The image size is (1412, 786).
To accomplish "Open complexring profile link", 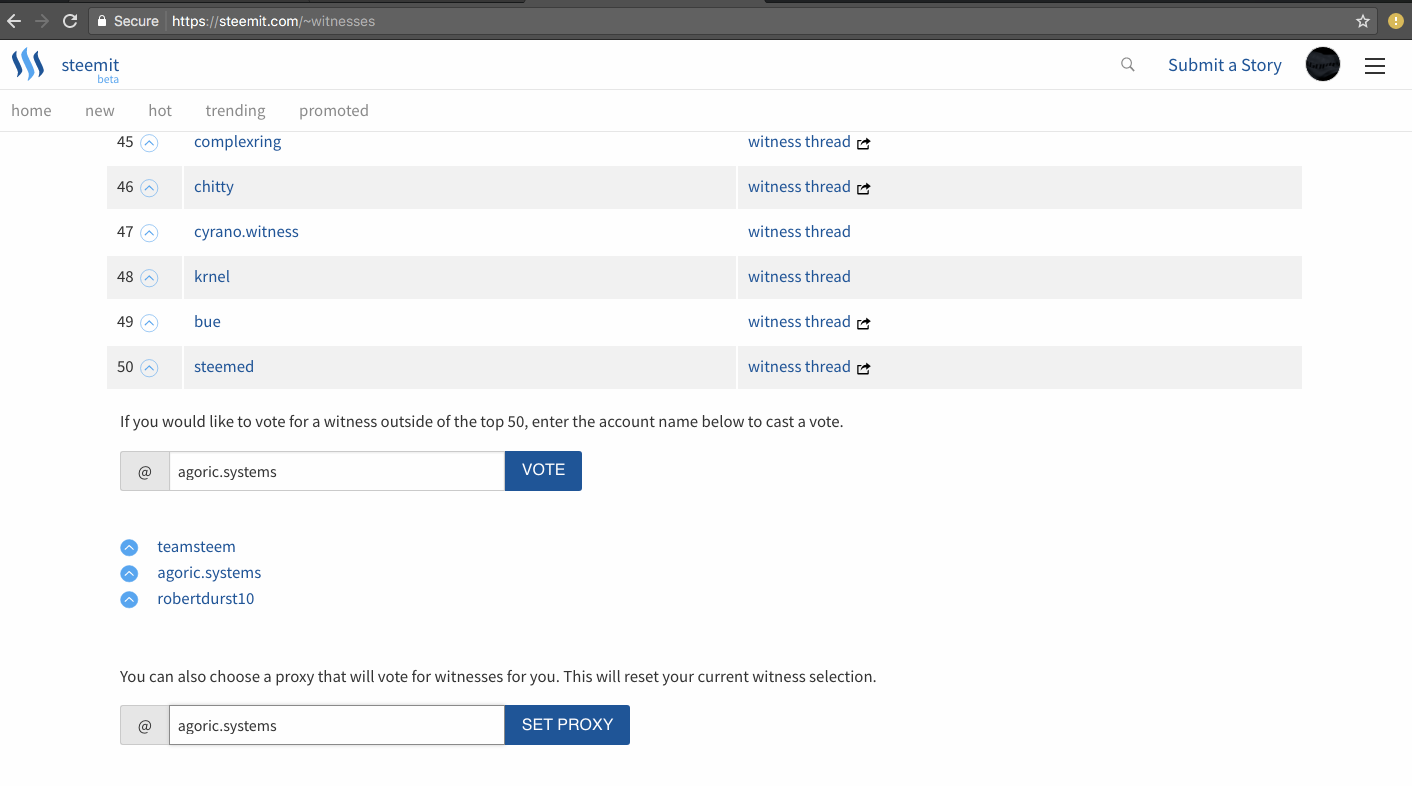I will tap(238, 141).
